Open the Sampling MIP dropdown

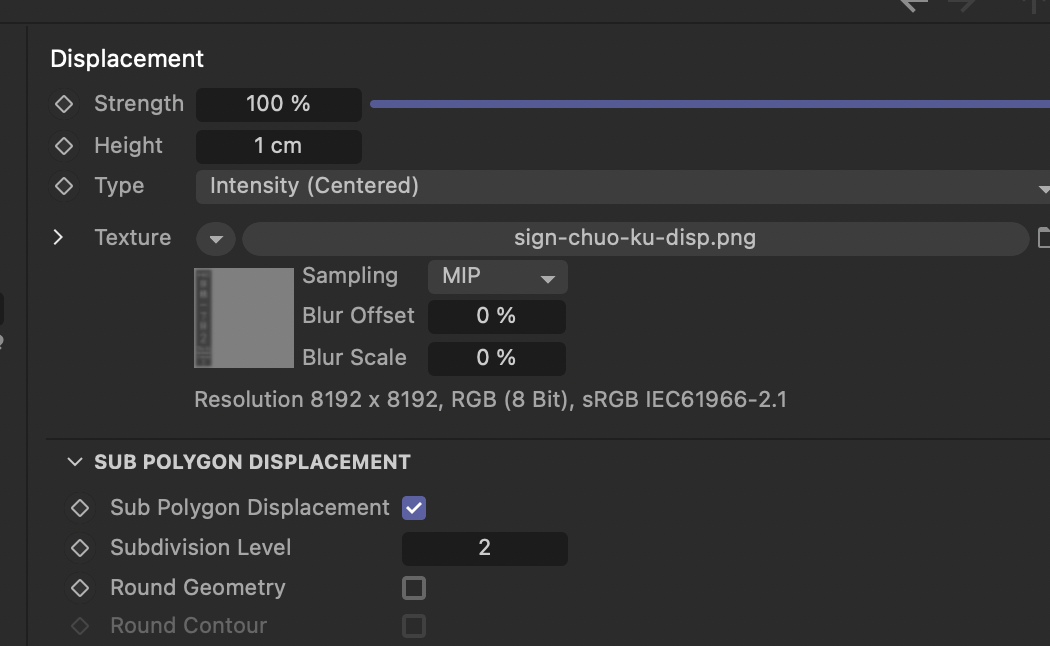pos(497,277)
